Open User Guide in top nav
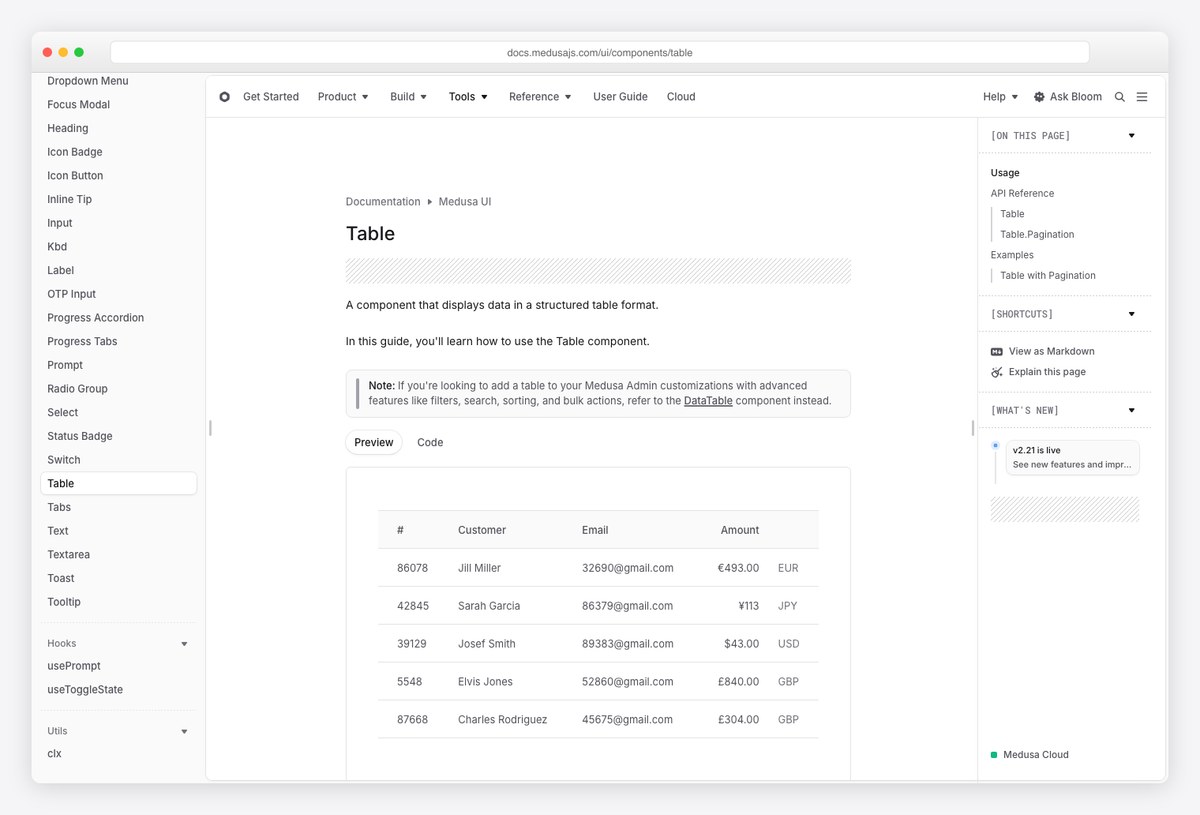 pos(620,97)
